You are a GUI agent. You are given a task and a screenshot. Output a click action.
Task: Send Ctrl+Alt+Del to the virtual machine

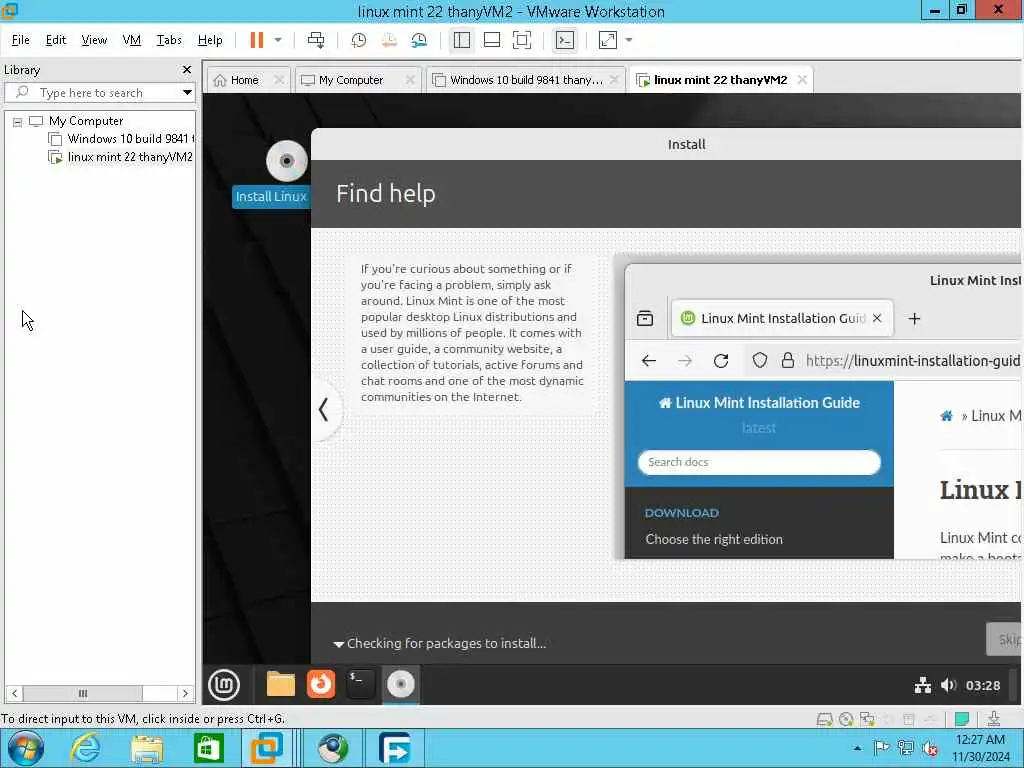316,40
